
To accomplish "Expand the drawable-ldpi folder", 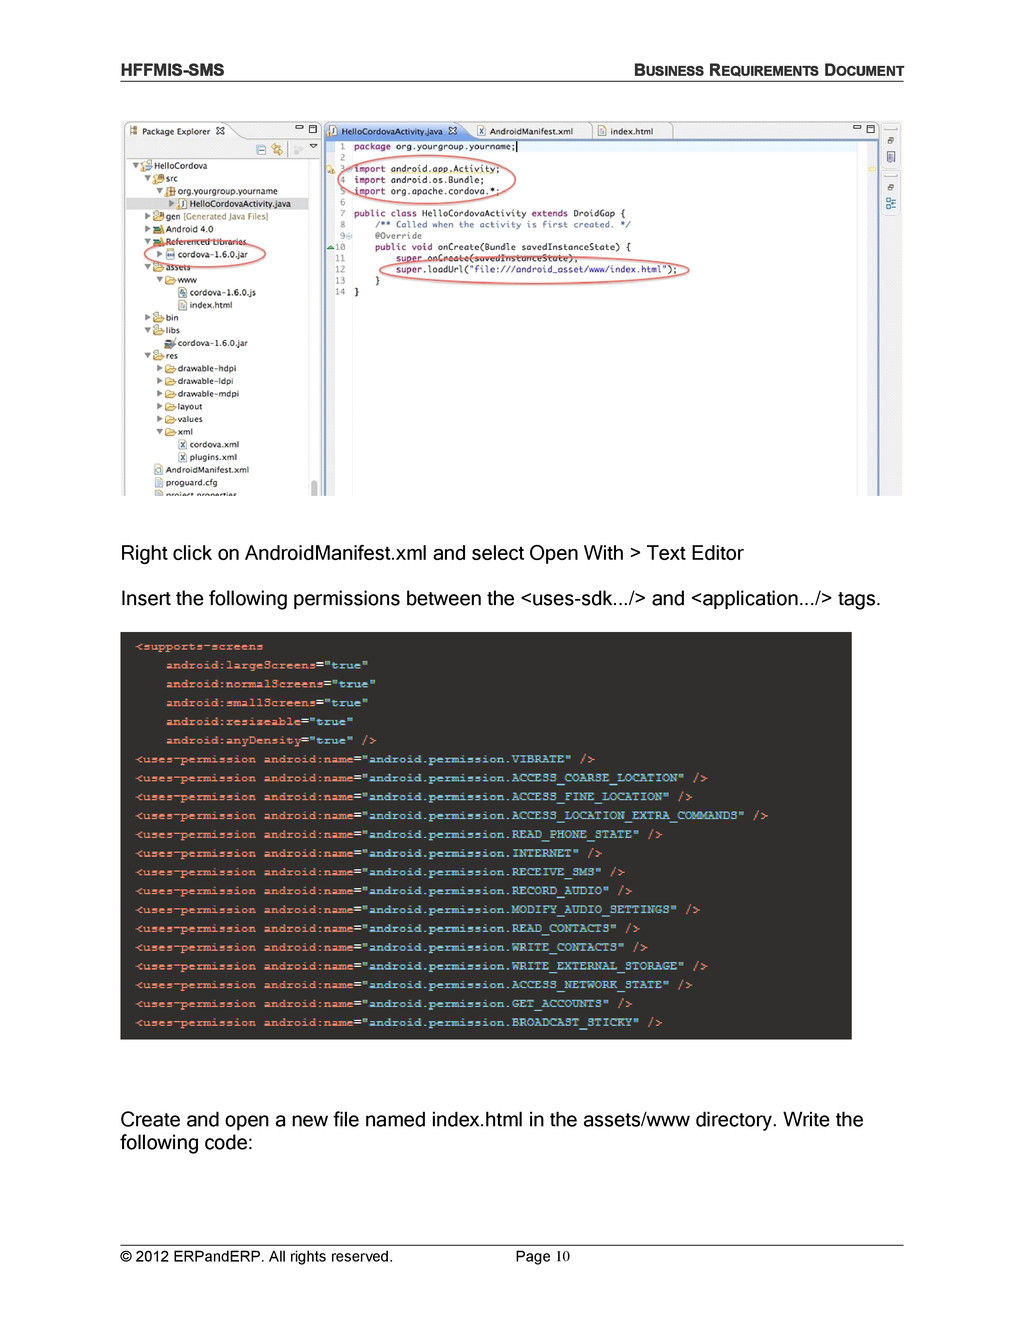I will pyautogui.click(x=160, y=381).
